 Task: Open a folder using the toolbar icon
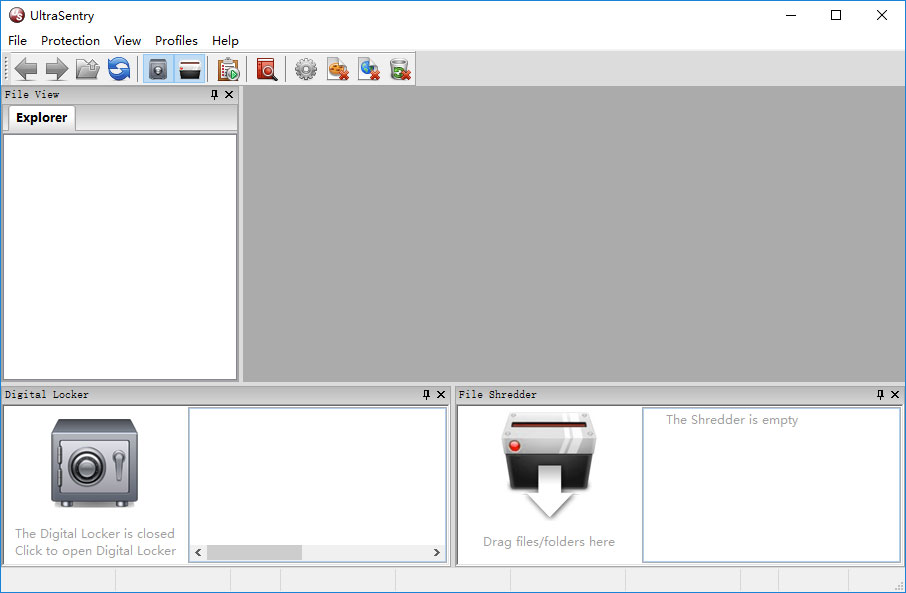pos(87,68)
